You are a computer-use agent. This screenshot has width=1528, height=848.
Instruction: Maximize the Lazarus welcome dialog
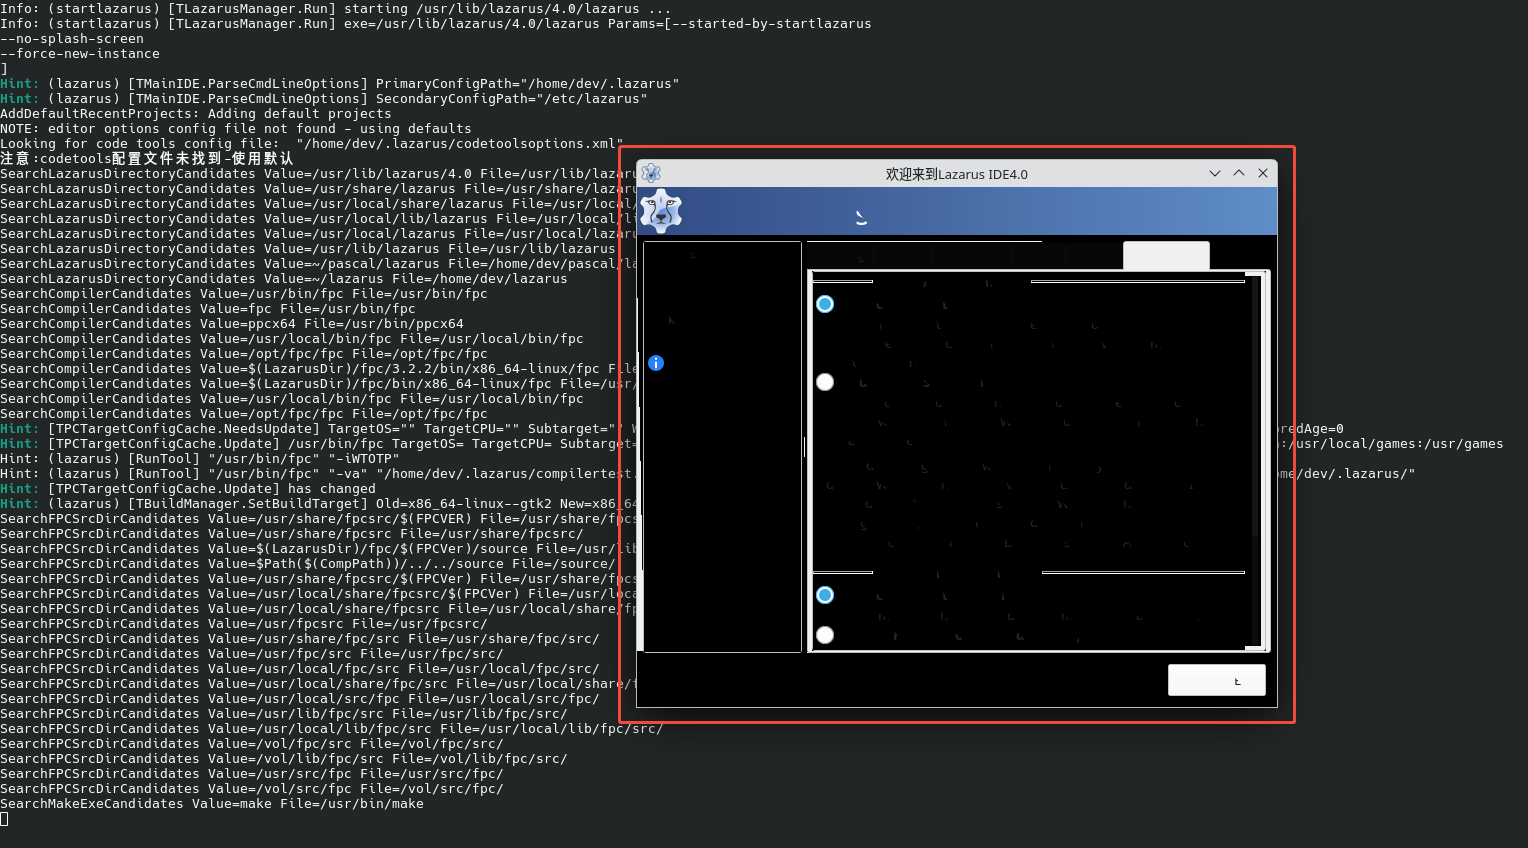pyautogui.click(x=1239, y=173)
